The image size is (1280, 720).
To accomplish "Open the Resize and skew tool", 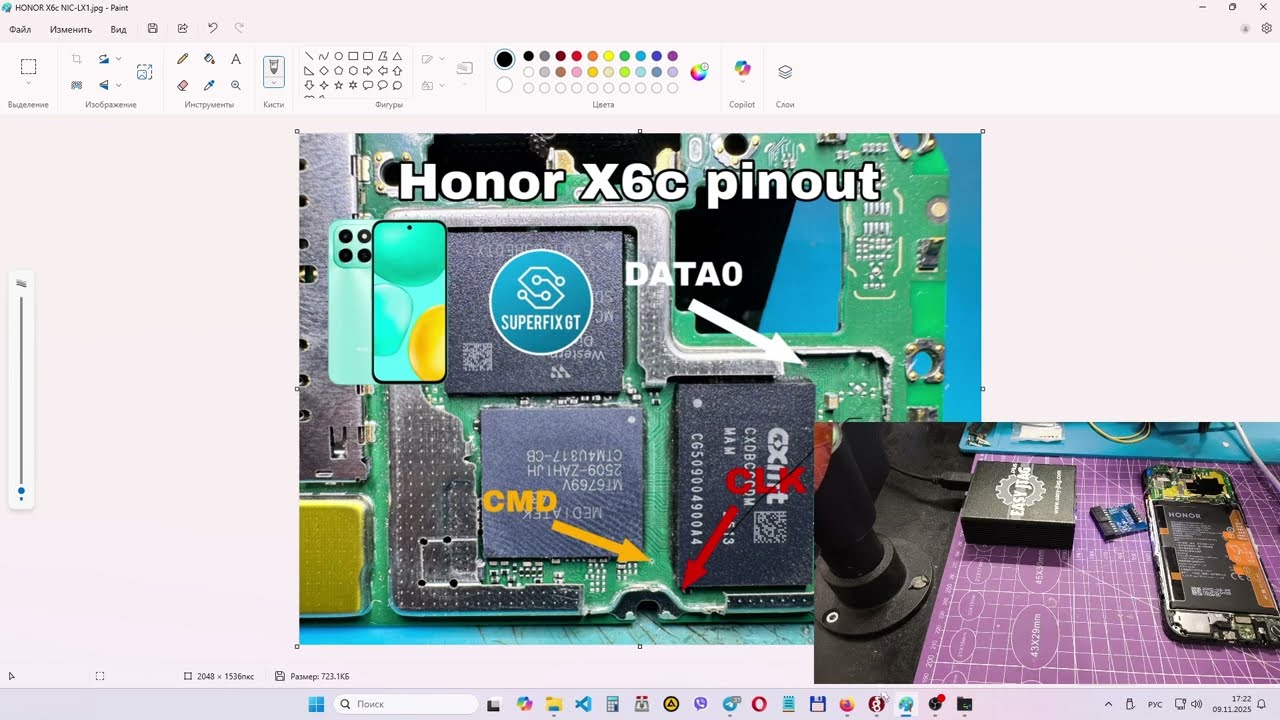I will (x=145, y=72).
